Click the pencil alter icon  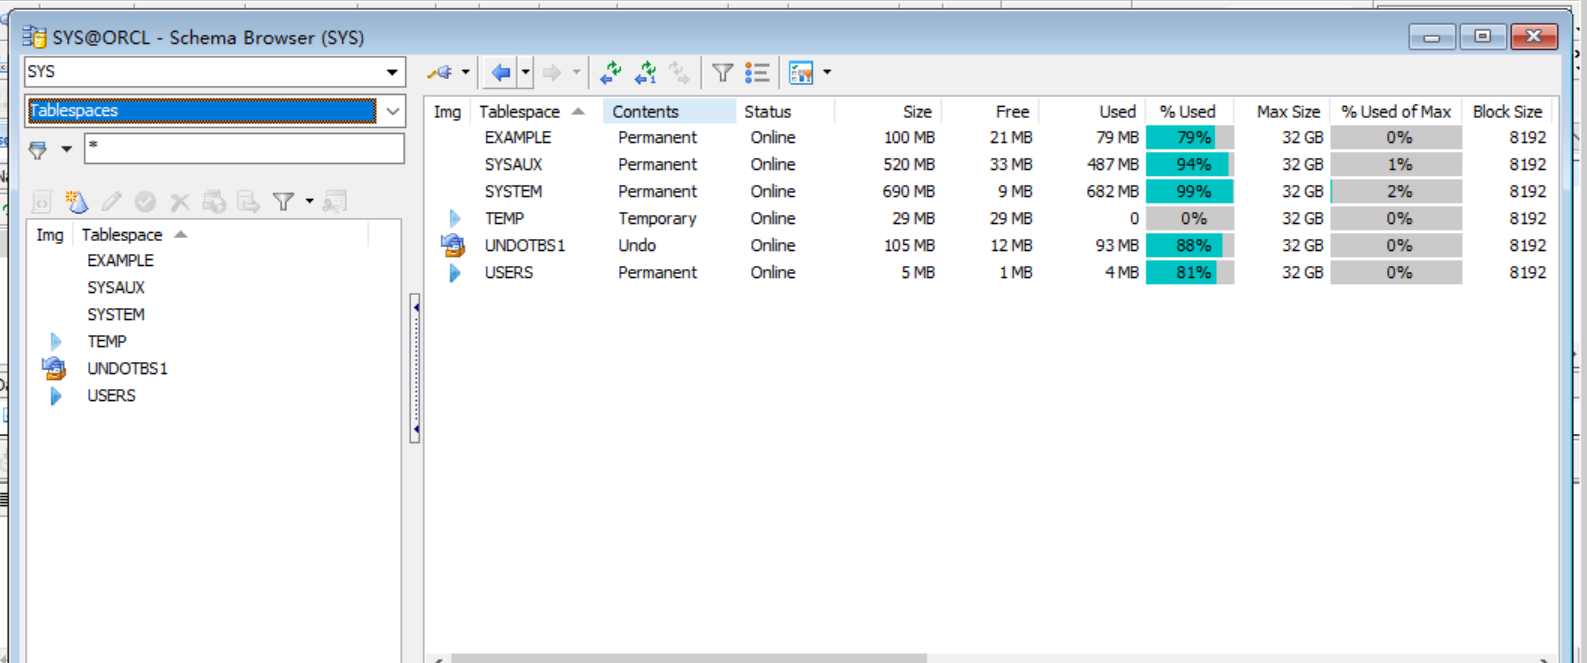[x=112, y=202]
